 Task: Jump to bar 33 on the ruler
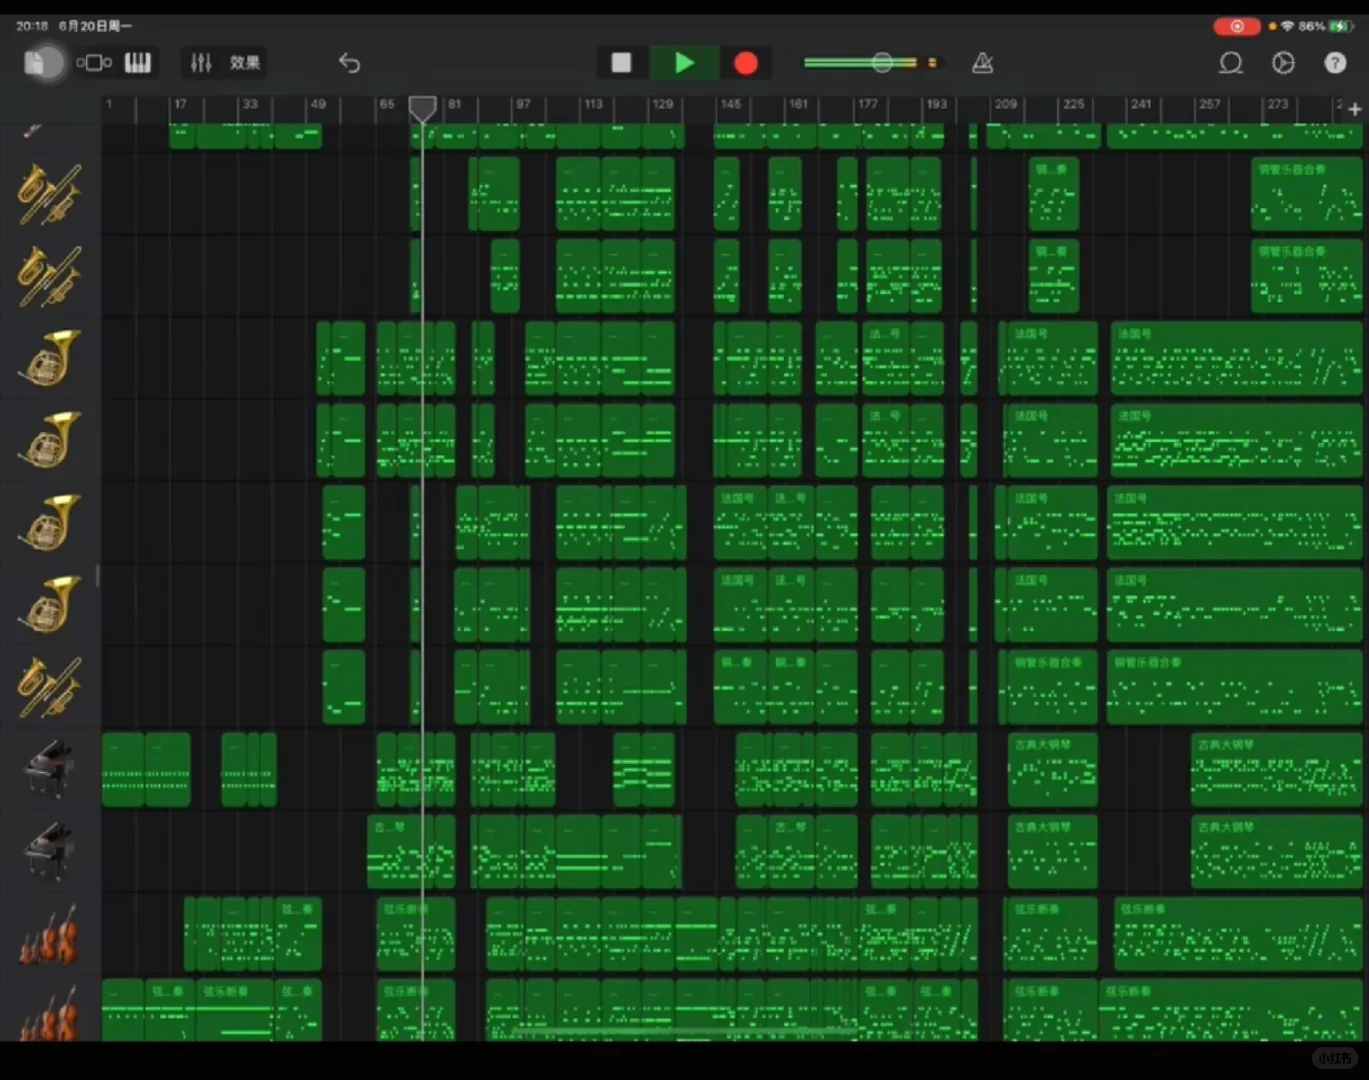tap(249, 104)
